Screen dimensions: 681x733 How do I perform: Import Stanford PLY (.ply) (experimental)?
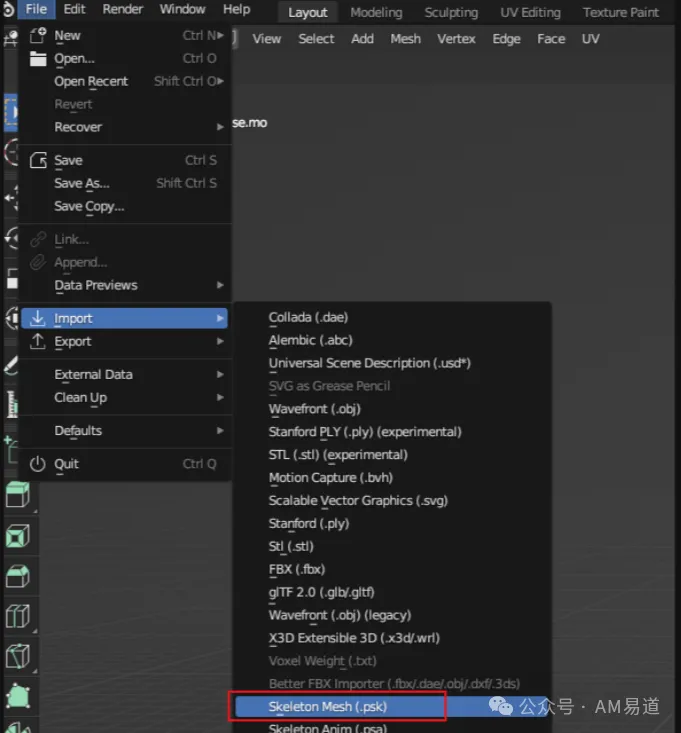click(365, 432)
